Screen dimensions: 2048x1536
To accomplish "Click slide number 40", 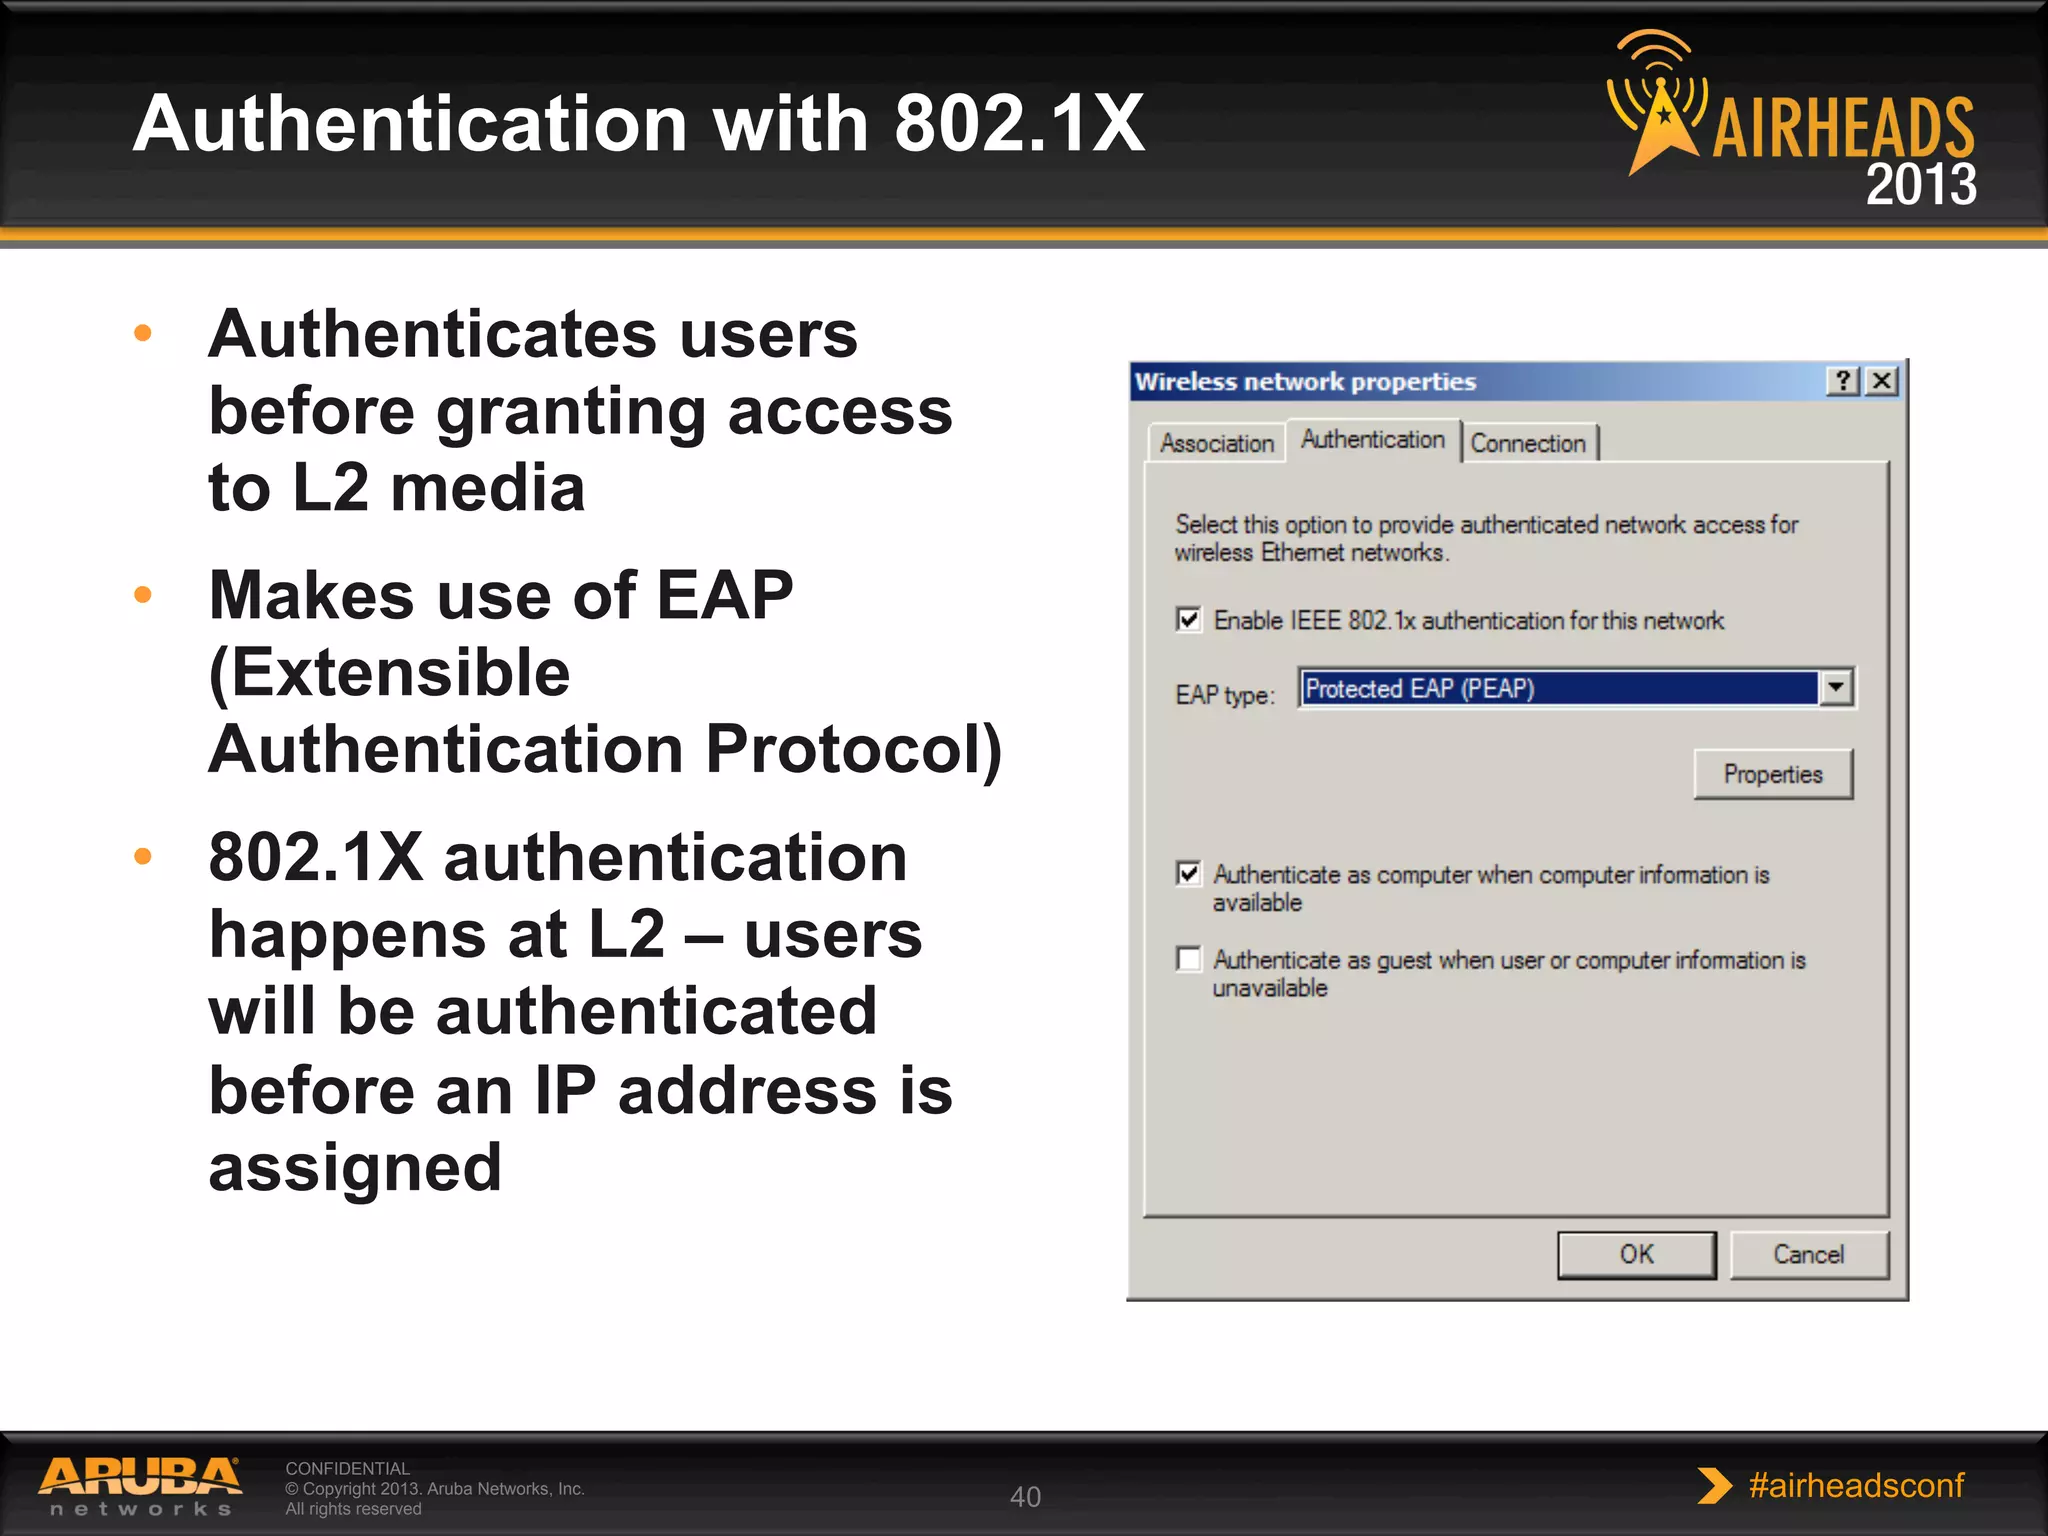I will [x=1025, y=1497].
